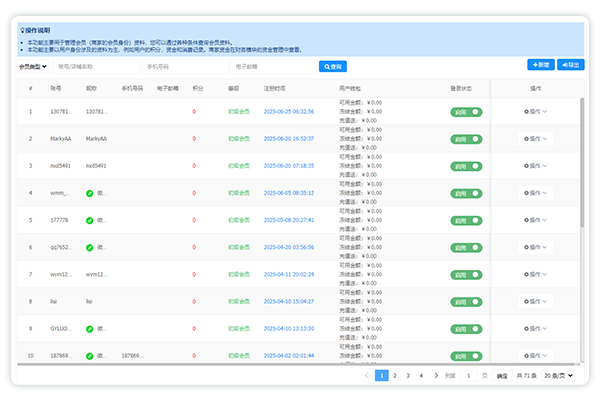The height and width of the screenshot is (400, 600).
Task: Go to page 3 in pagination
Action: (x=408, y=376)
